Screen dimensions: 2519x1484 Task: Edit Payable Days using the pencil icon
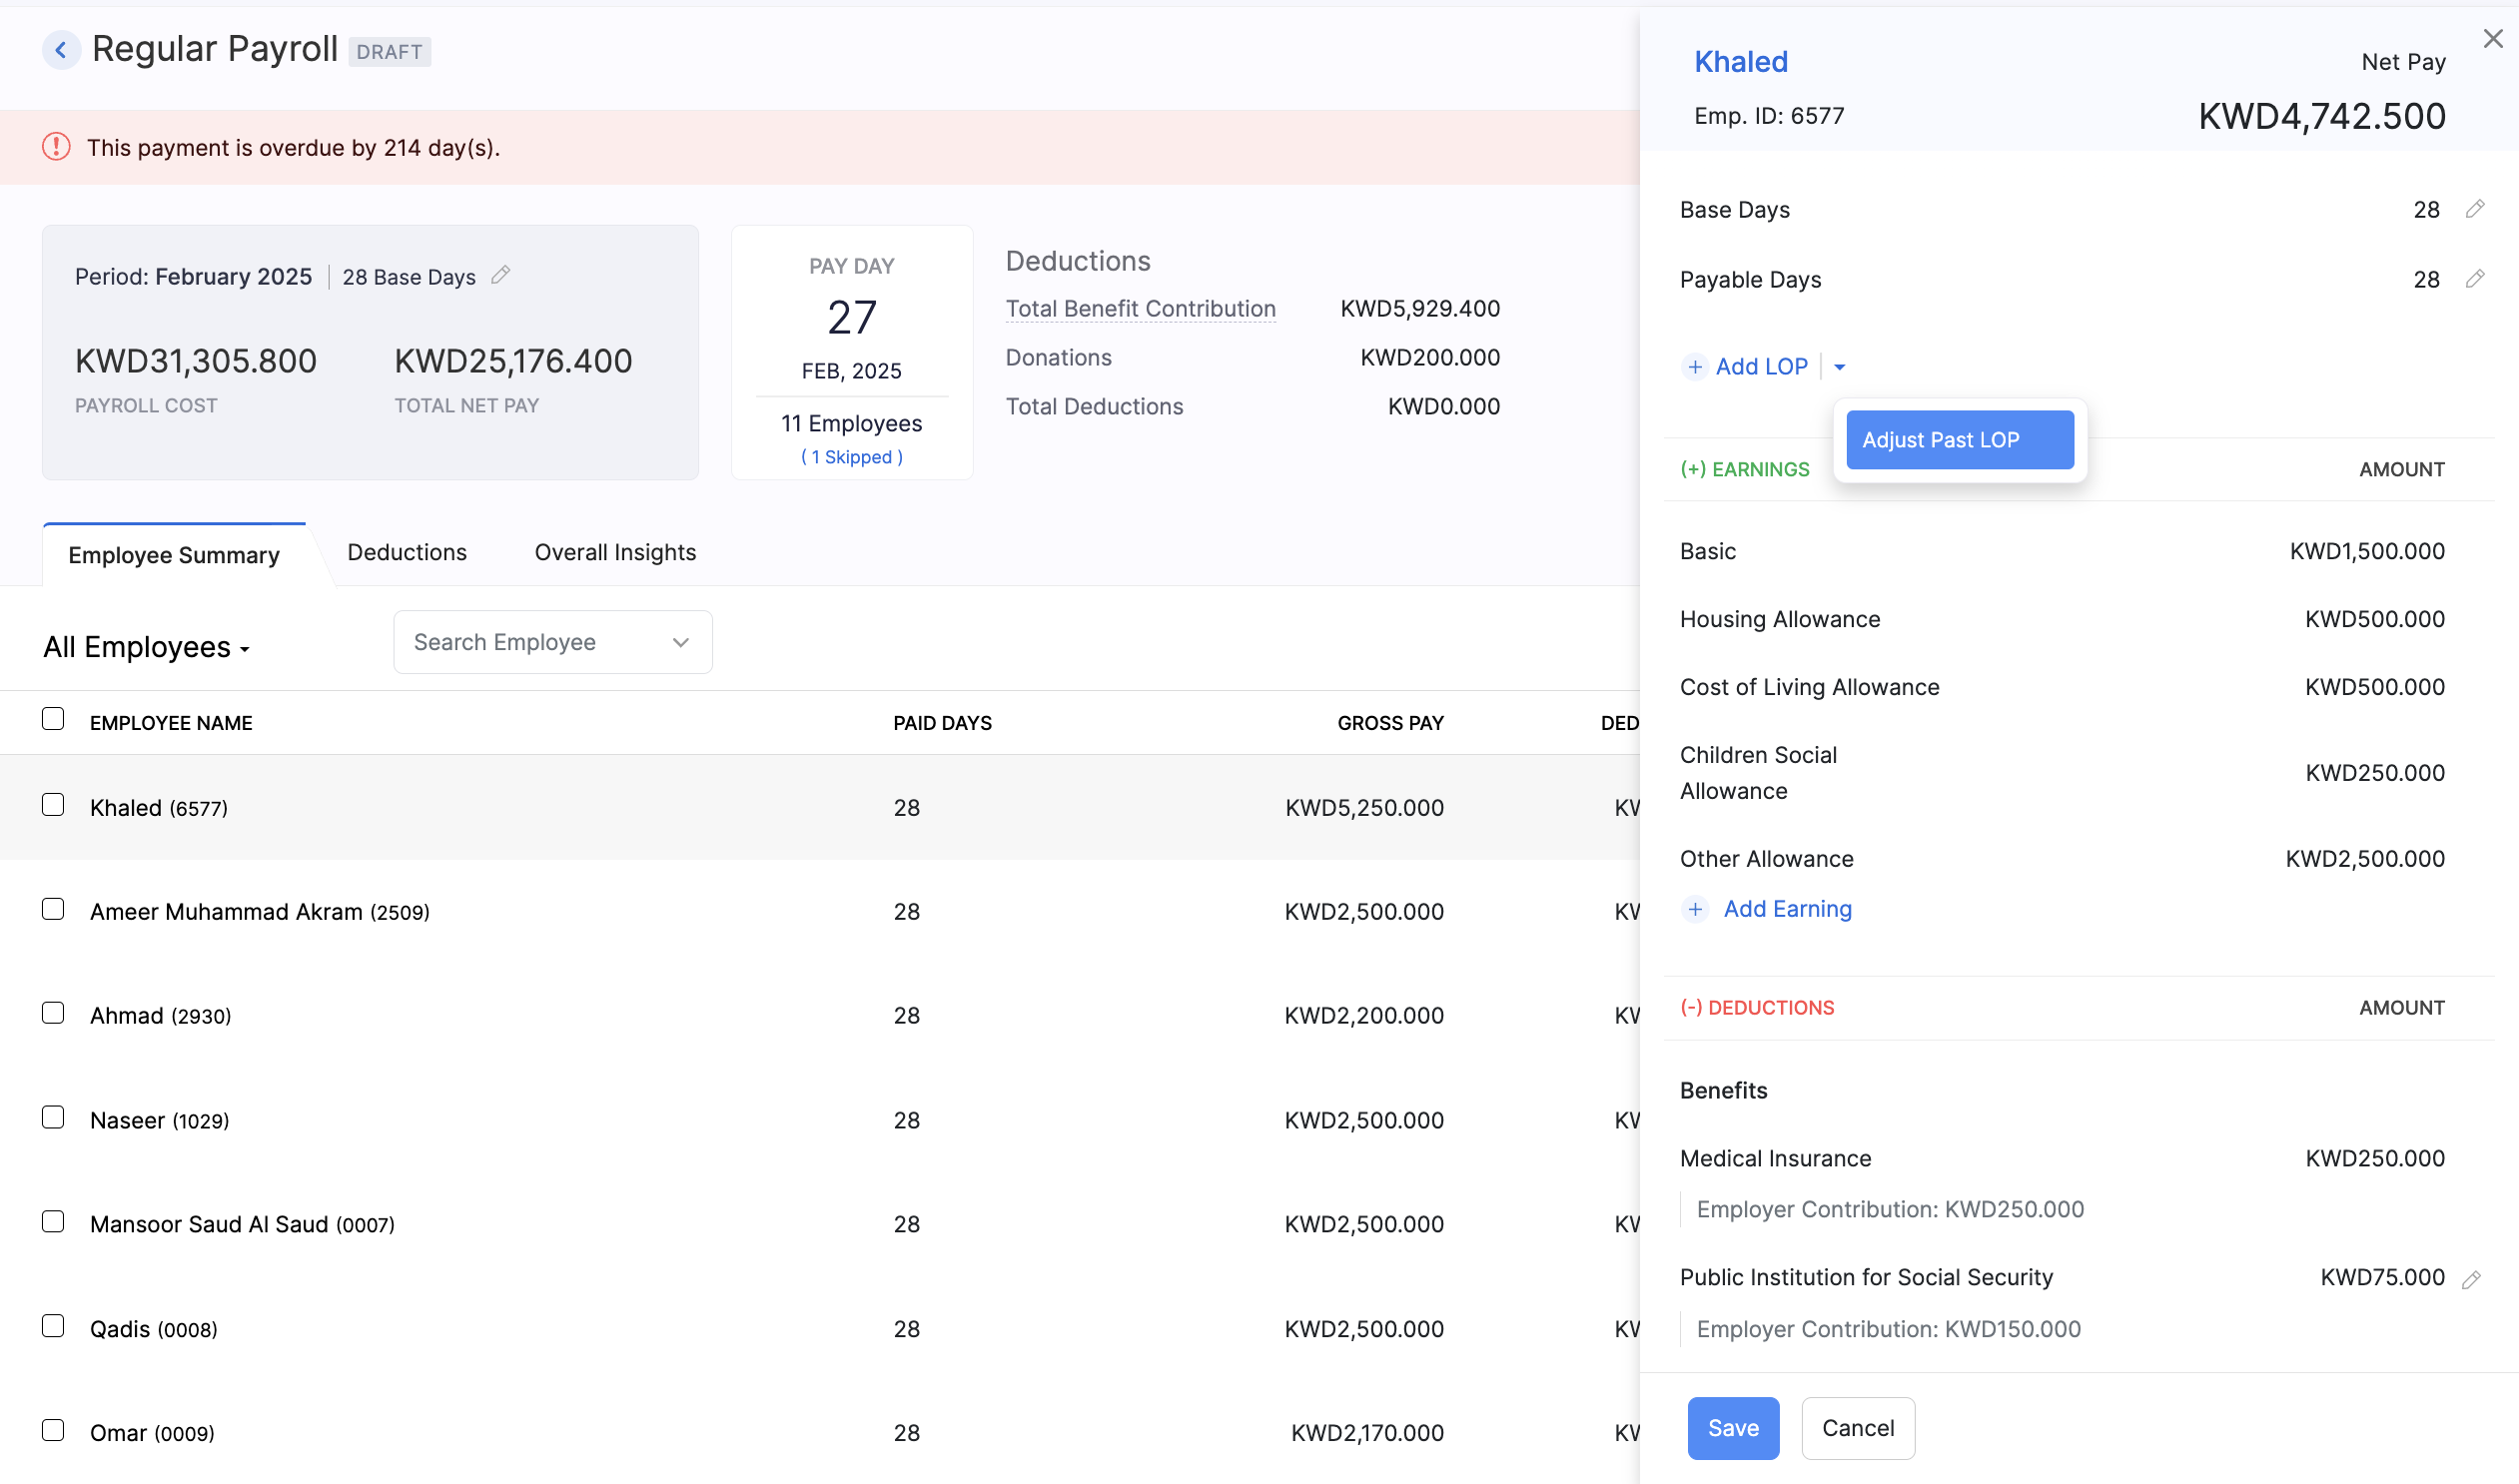(2477, 280)
